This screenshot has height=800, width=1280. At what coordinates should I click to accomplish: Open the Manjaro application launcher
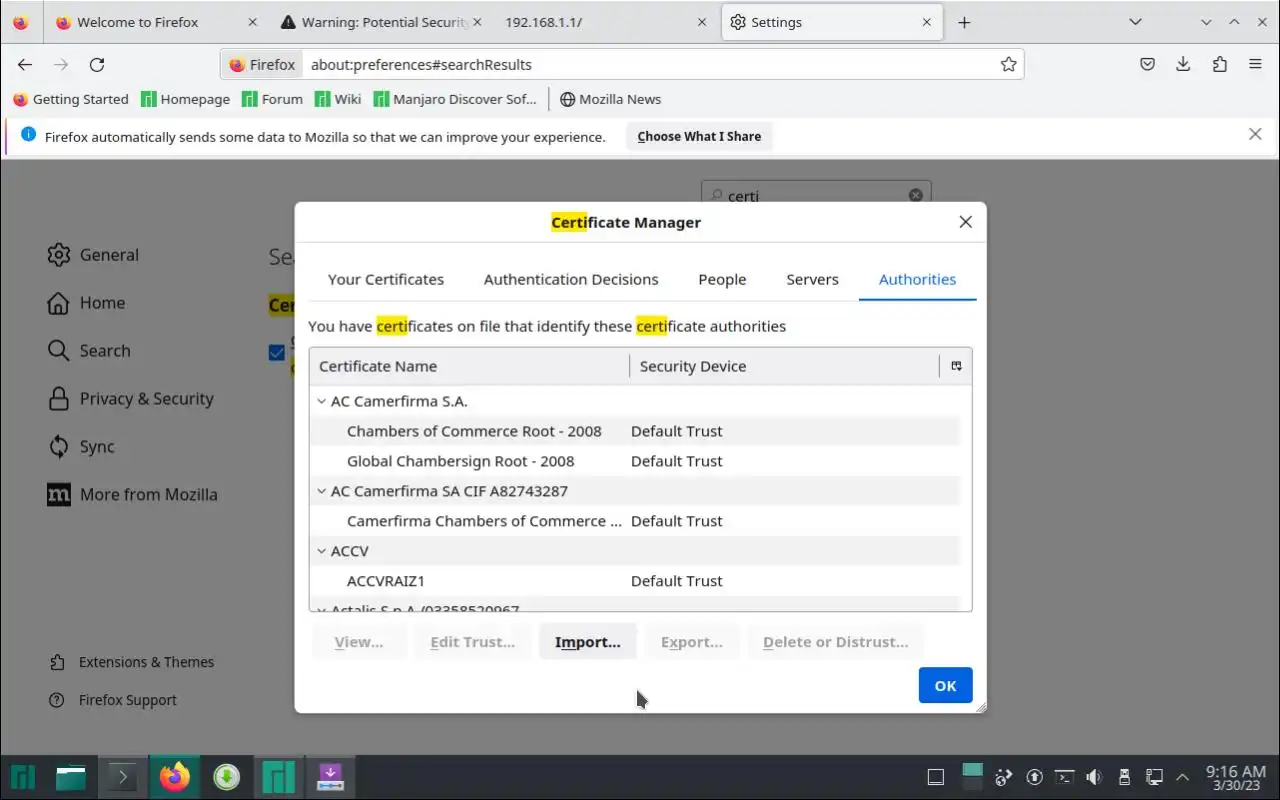tap(23, 776)
